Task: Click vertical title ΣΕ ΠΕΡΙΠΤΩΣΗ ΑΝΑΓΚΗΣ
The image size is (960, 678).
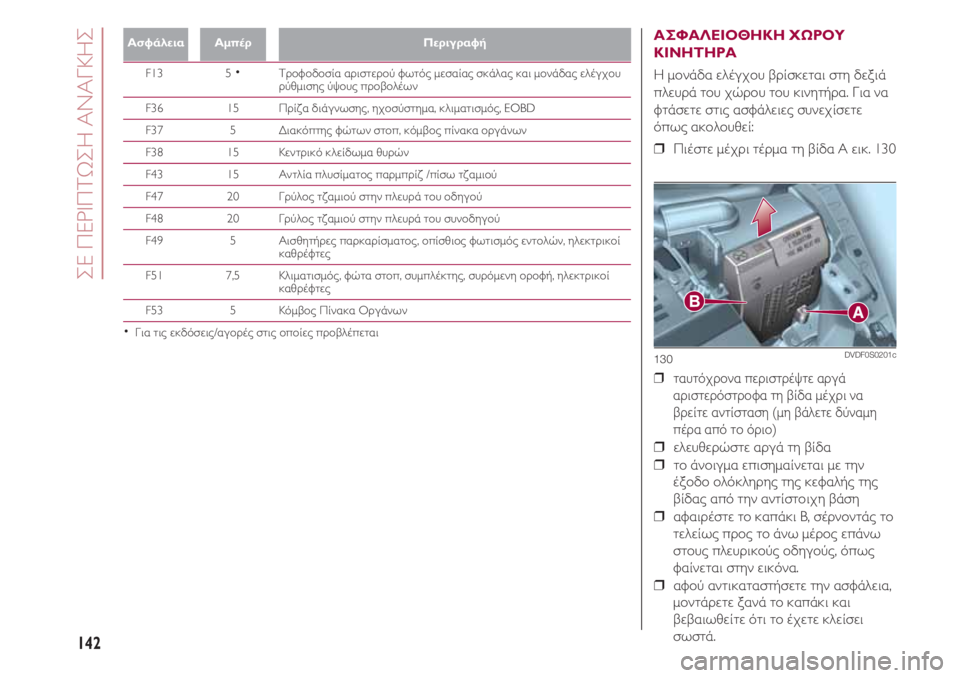Action: pos(85,153)
